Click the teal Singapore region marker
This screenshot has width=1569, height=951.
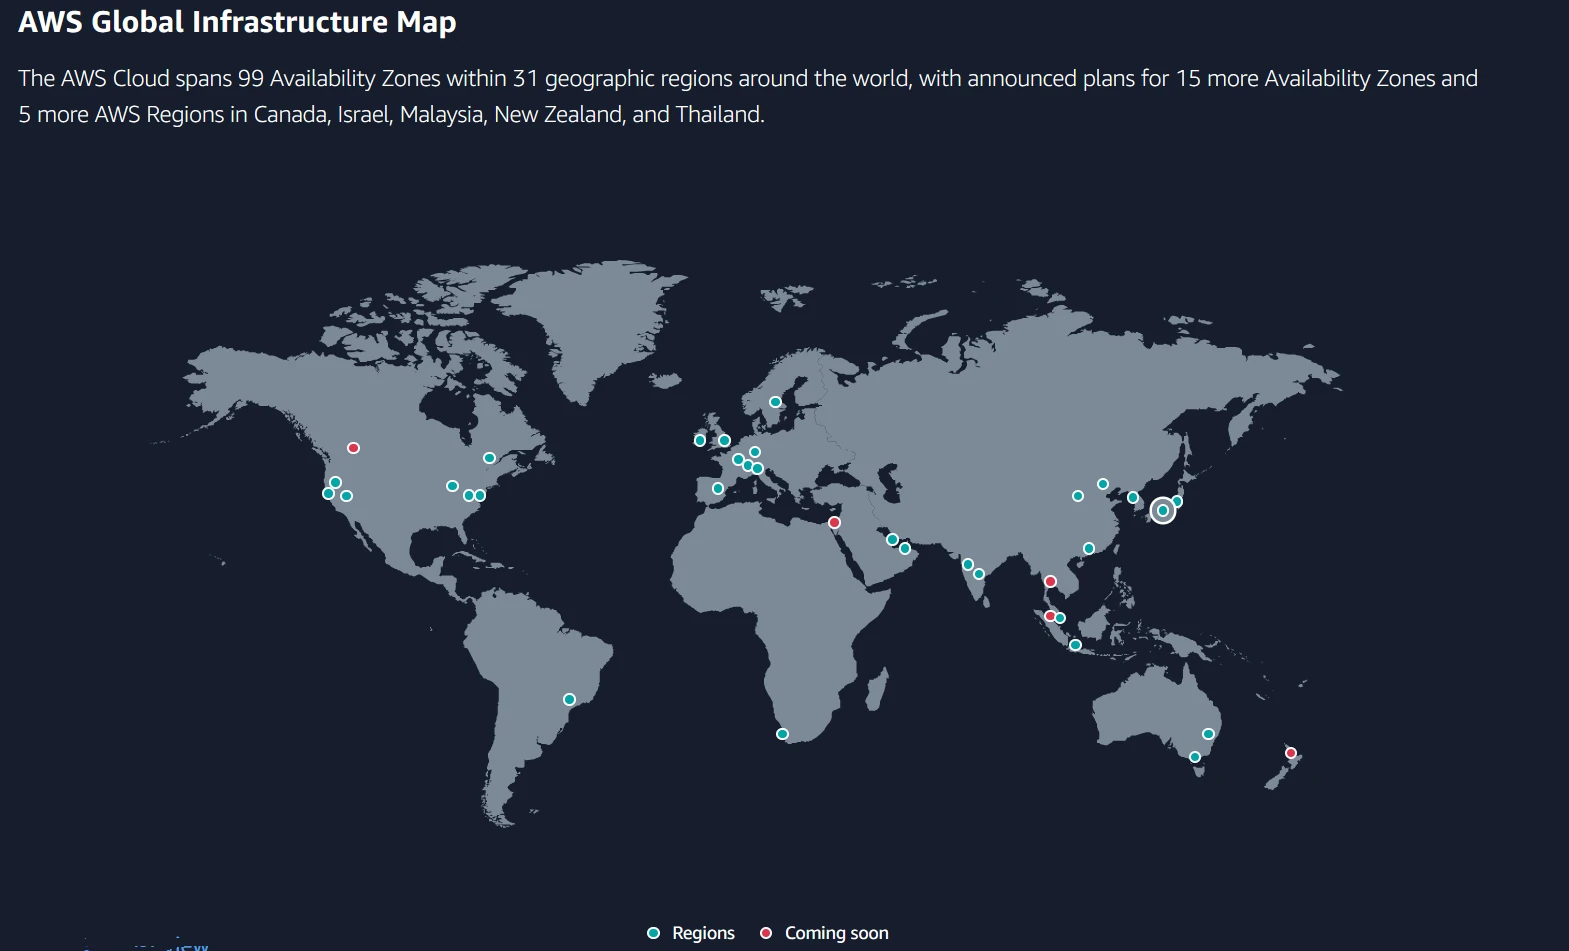click(1060, 618)
